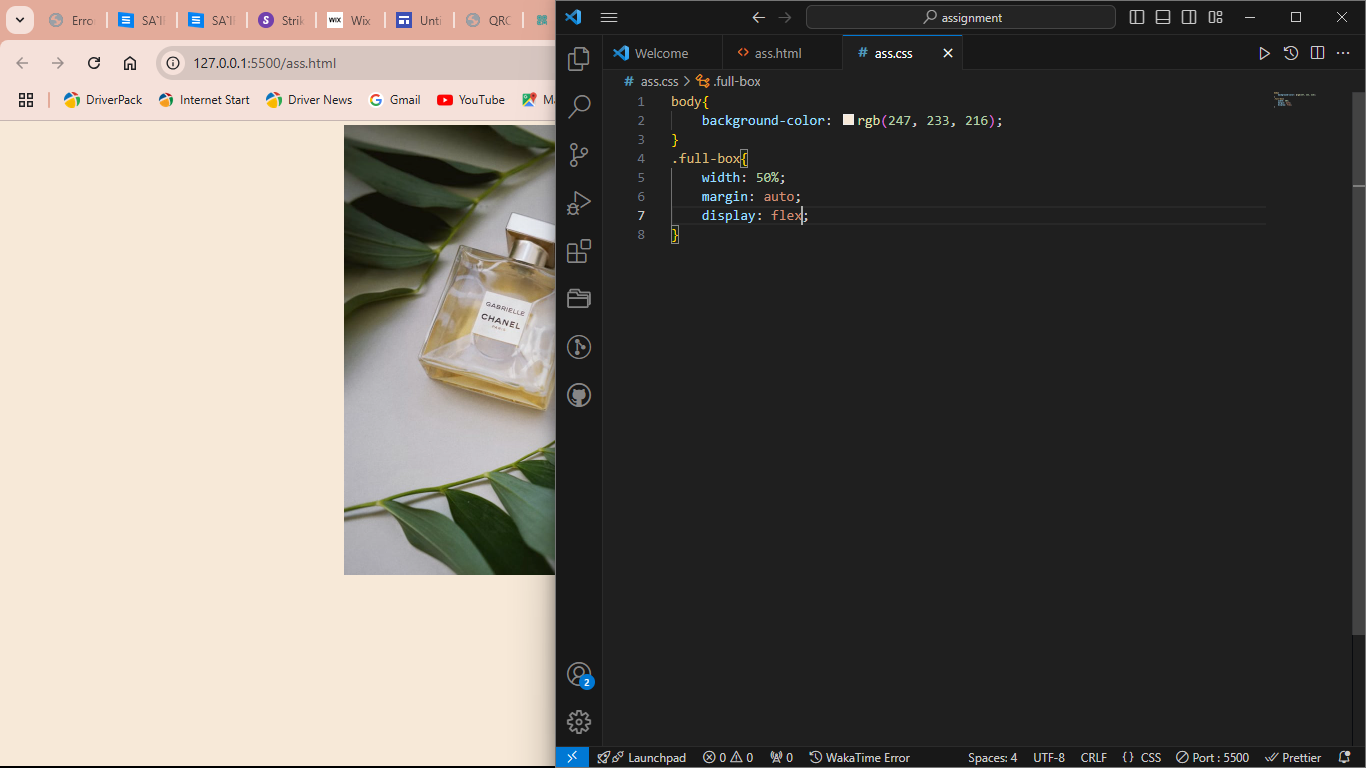1366x768 pixels.
Task: Open the DriverPack bookmark
Action: (x=103, y=99)
